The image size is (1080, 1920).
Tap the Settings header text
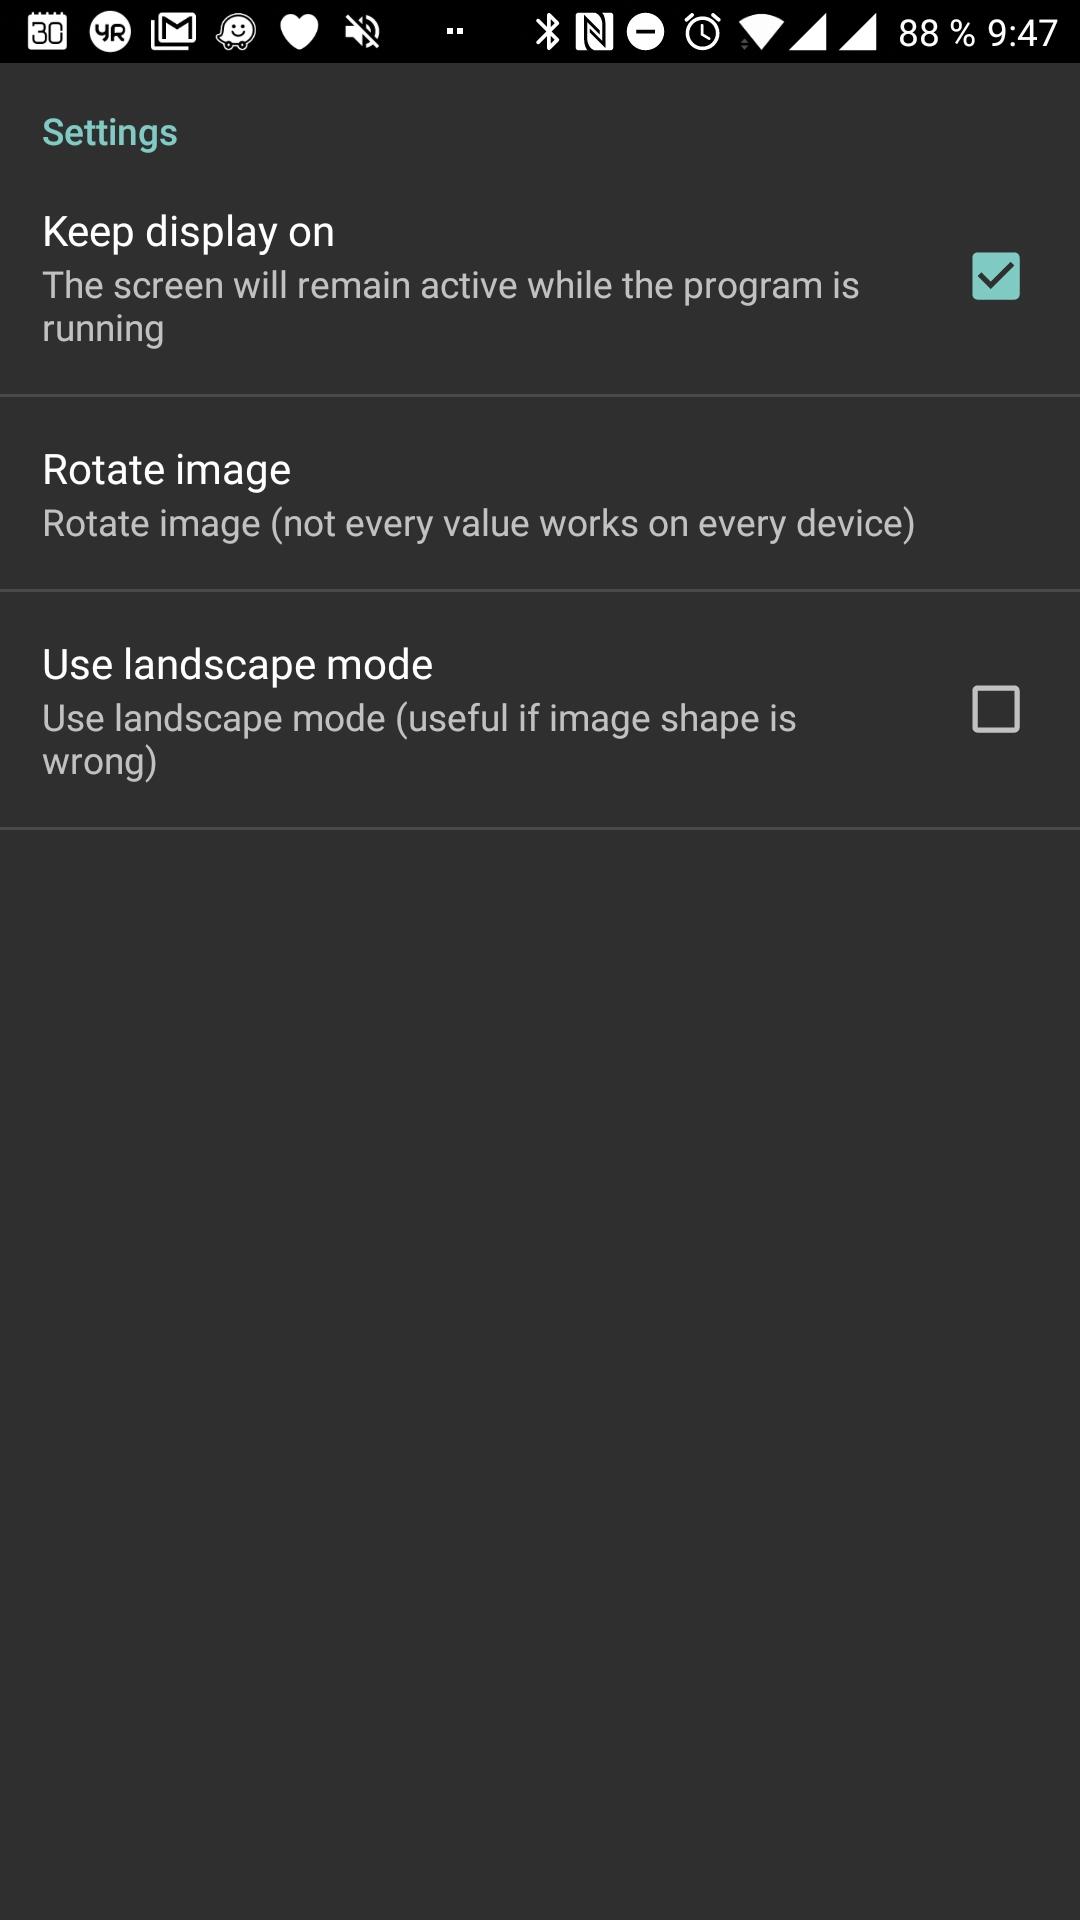pyautogui.click(x=110, y=133)
